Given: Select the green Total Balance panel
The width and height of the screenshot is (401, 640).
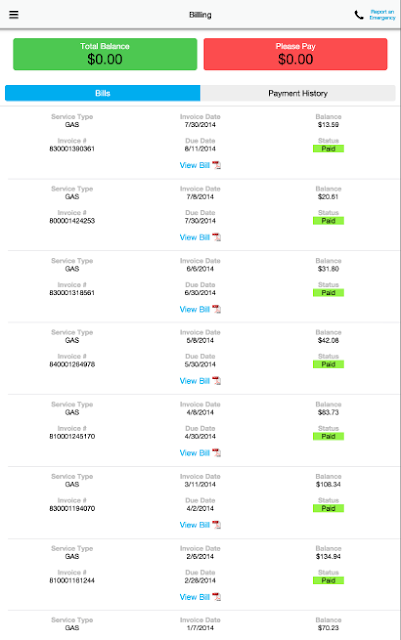Looking at the screenshot, I should point(105,54).
